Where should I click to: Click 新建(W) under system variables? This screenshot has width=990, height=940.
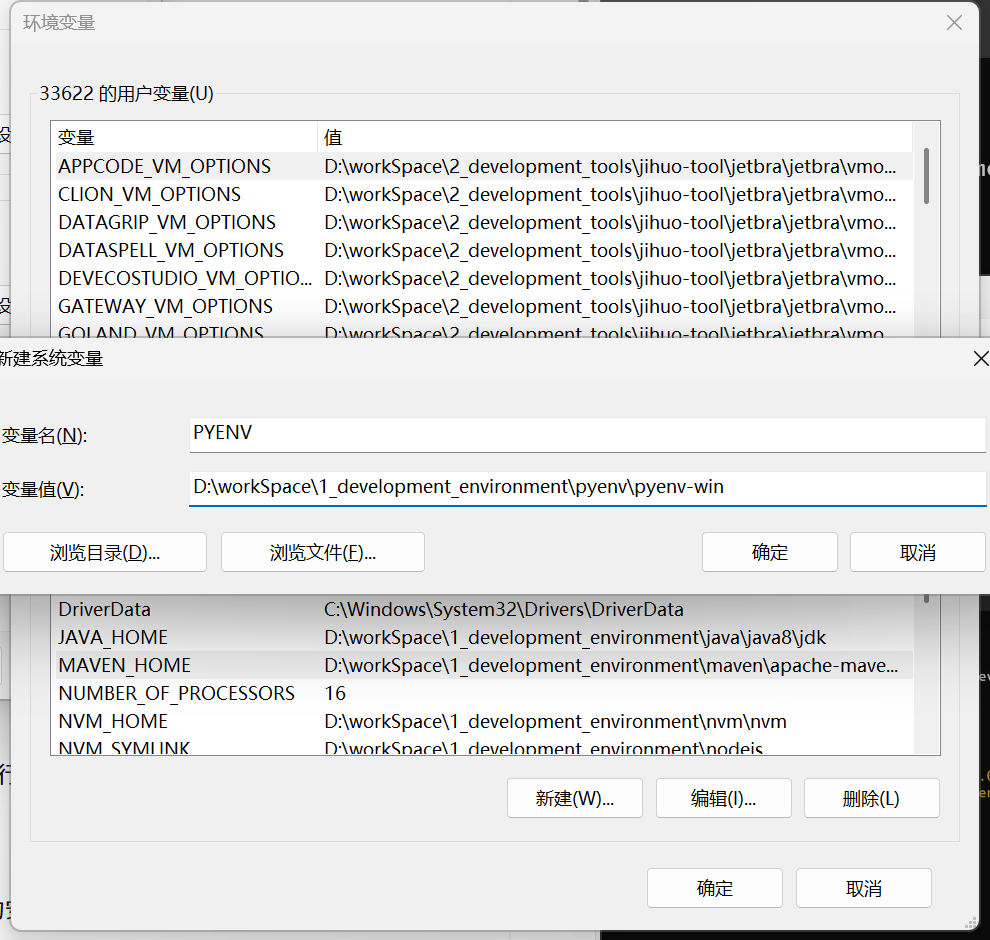pyautogui.click(x=574, y=798)
